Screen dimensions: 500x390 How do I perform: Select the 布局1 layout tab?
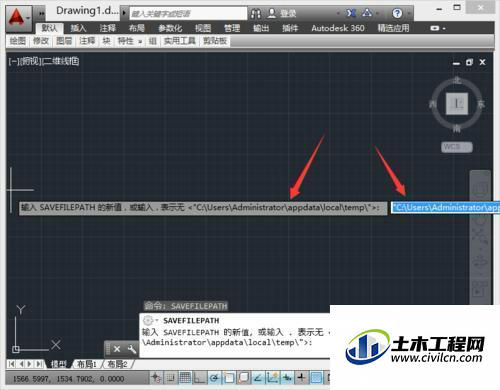pos(87,364)
